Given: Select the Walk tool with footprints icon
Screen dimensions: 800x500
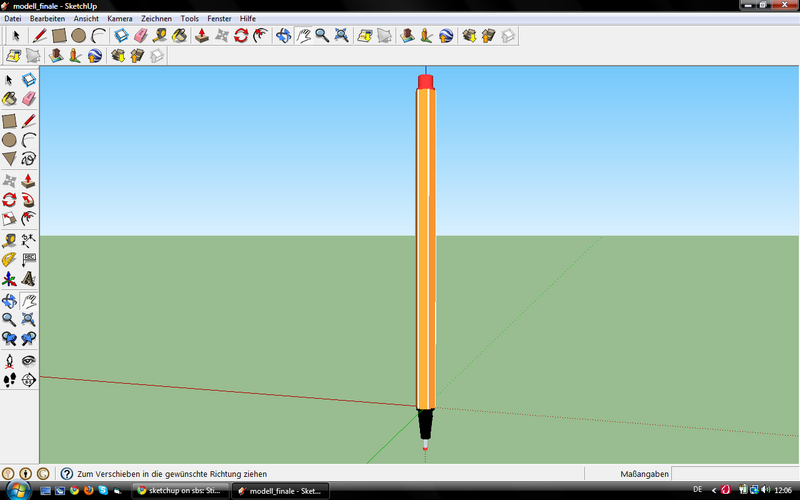Looking at the screenshot, I should pos(10,379).
